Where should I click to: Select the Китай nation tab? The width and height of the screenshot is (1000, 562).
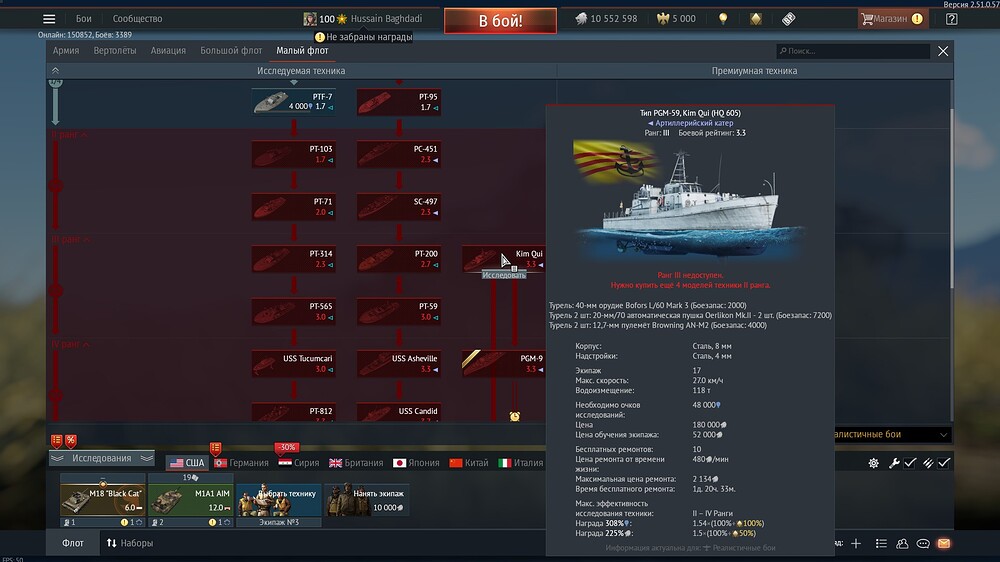pos(469,462)
